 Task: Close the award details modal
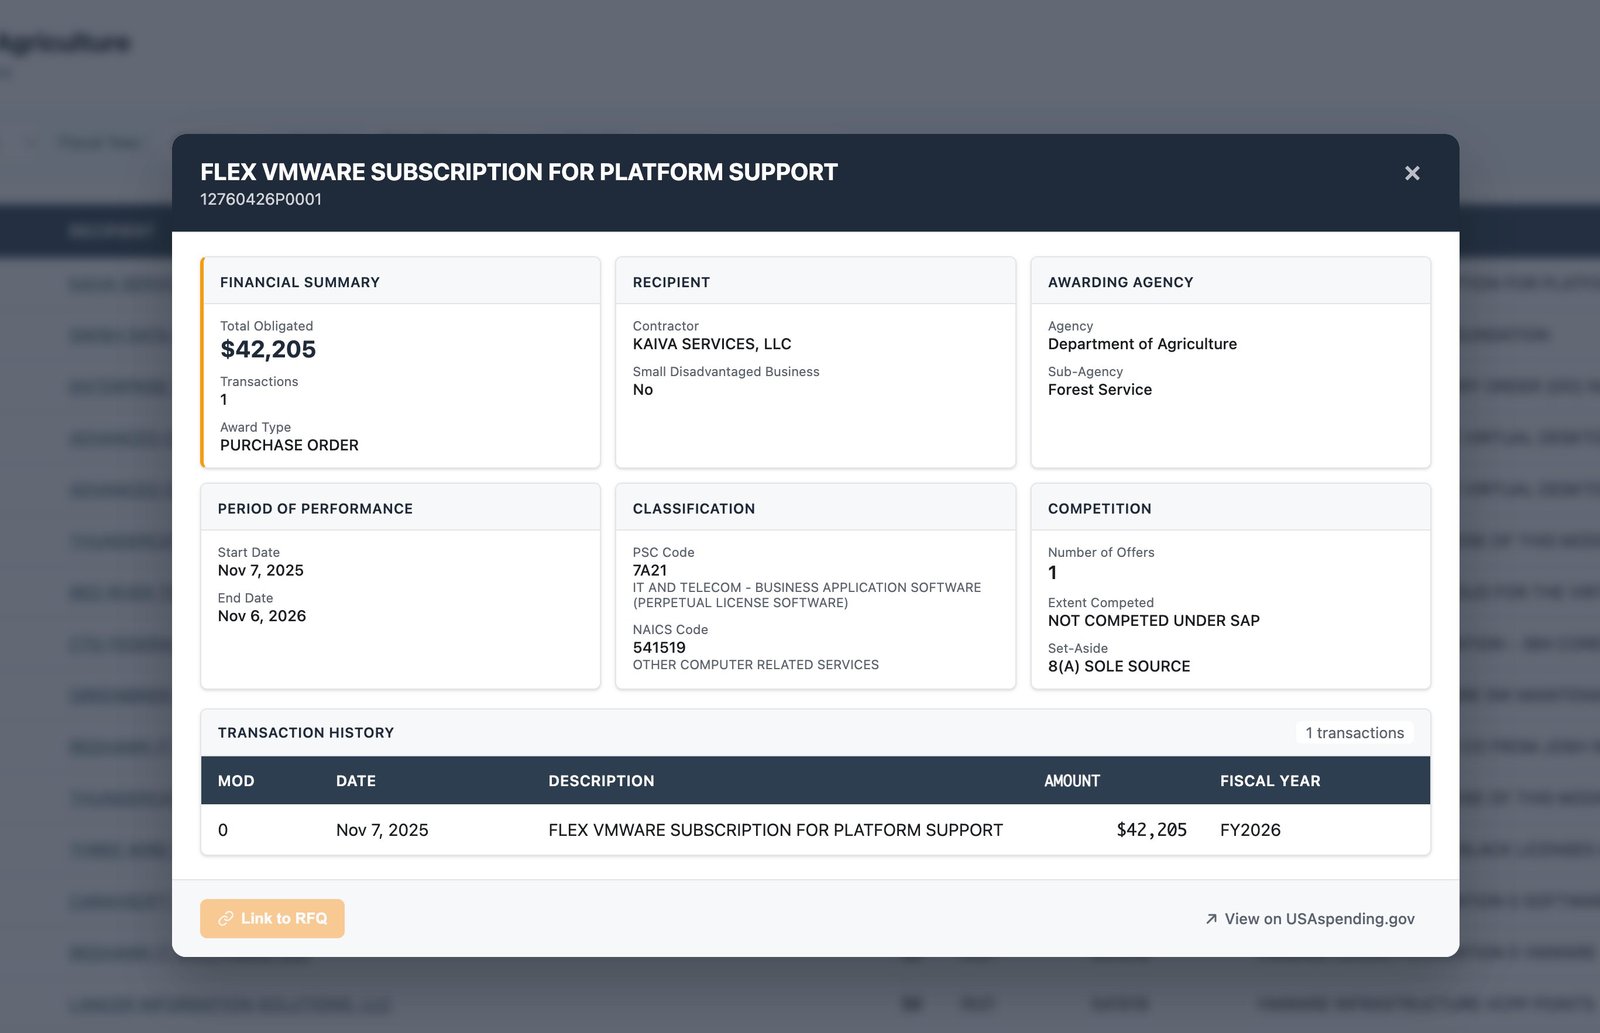coord(1412,173)
